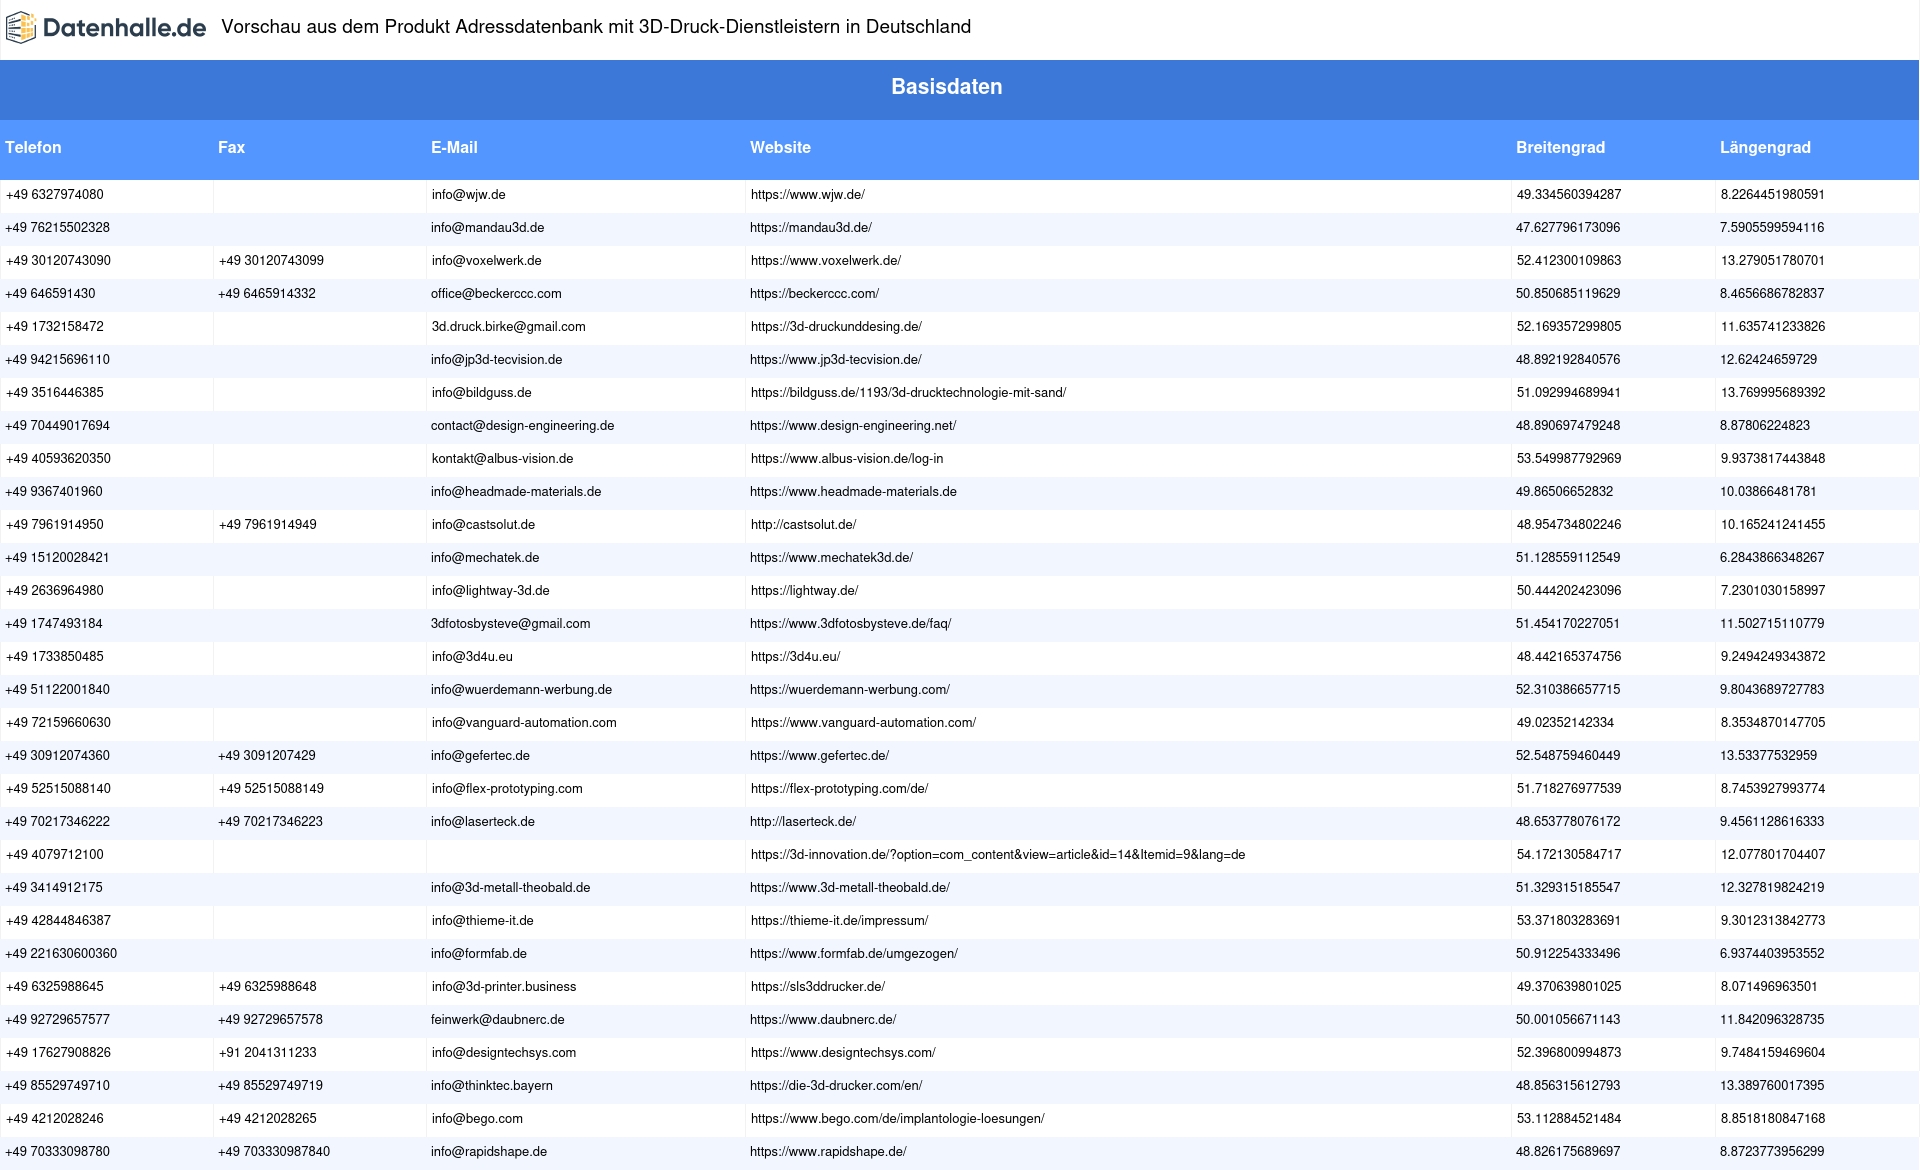
Task: Select the https://www.formfab.de/umgezogen/ cell
Action: 854,954
